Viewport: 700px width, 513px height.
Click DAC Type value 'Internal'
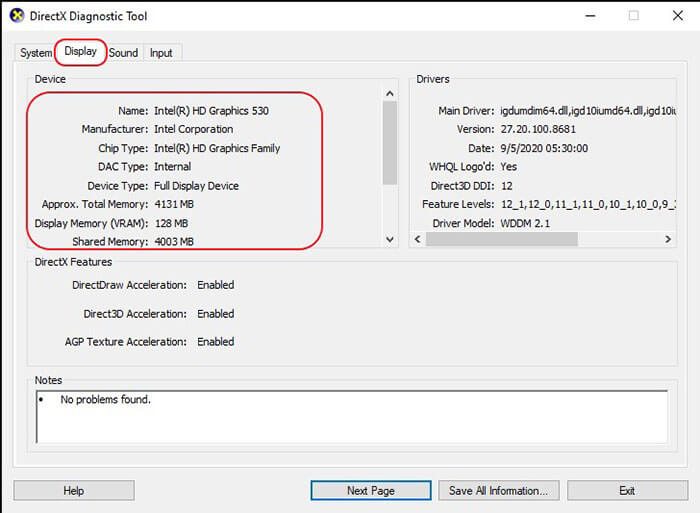(x=172, y=167)
